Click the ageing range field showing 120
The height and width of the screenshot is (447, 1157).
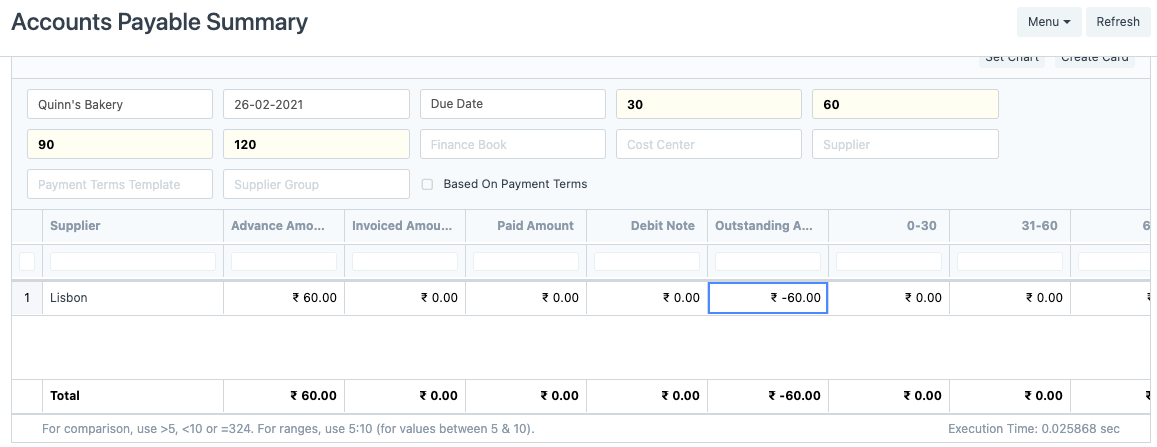coord(316,144)
